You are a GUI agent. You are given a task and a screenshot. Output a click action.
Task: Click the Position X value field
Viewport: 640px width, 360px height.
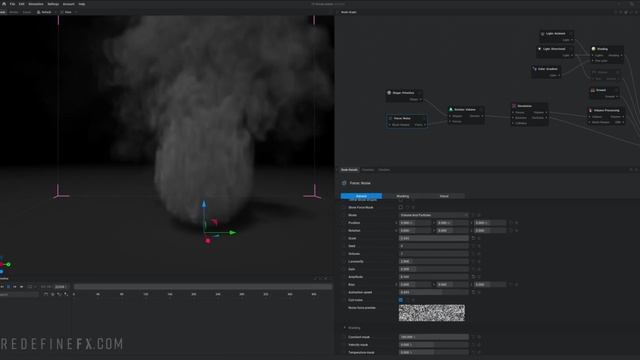415,223
